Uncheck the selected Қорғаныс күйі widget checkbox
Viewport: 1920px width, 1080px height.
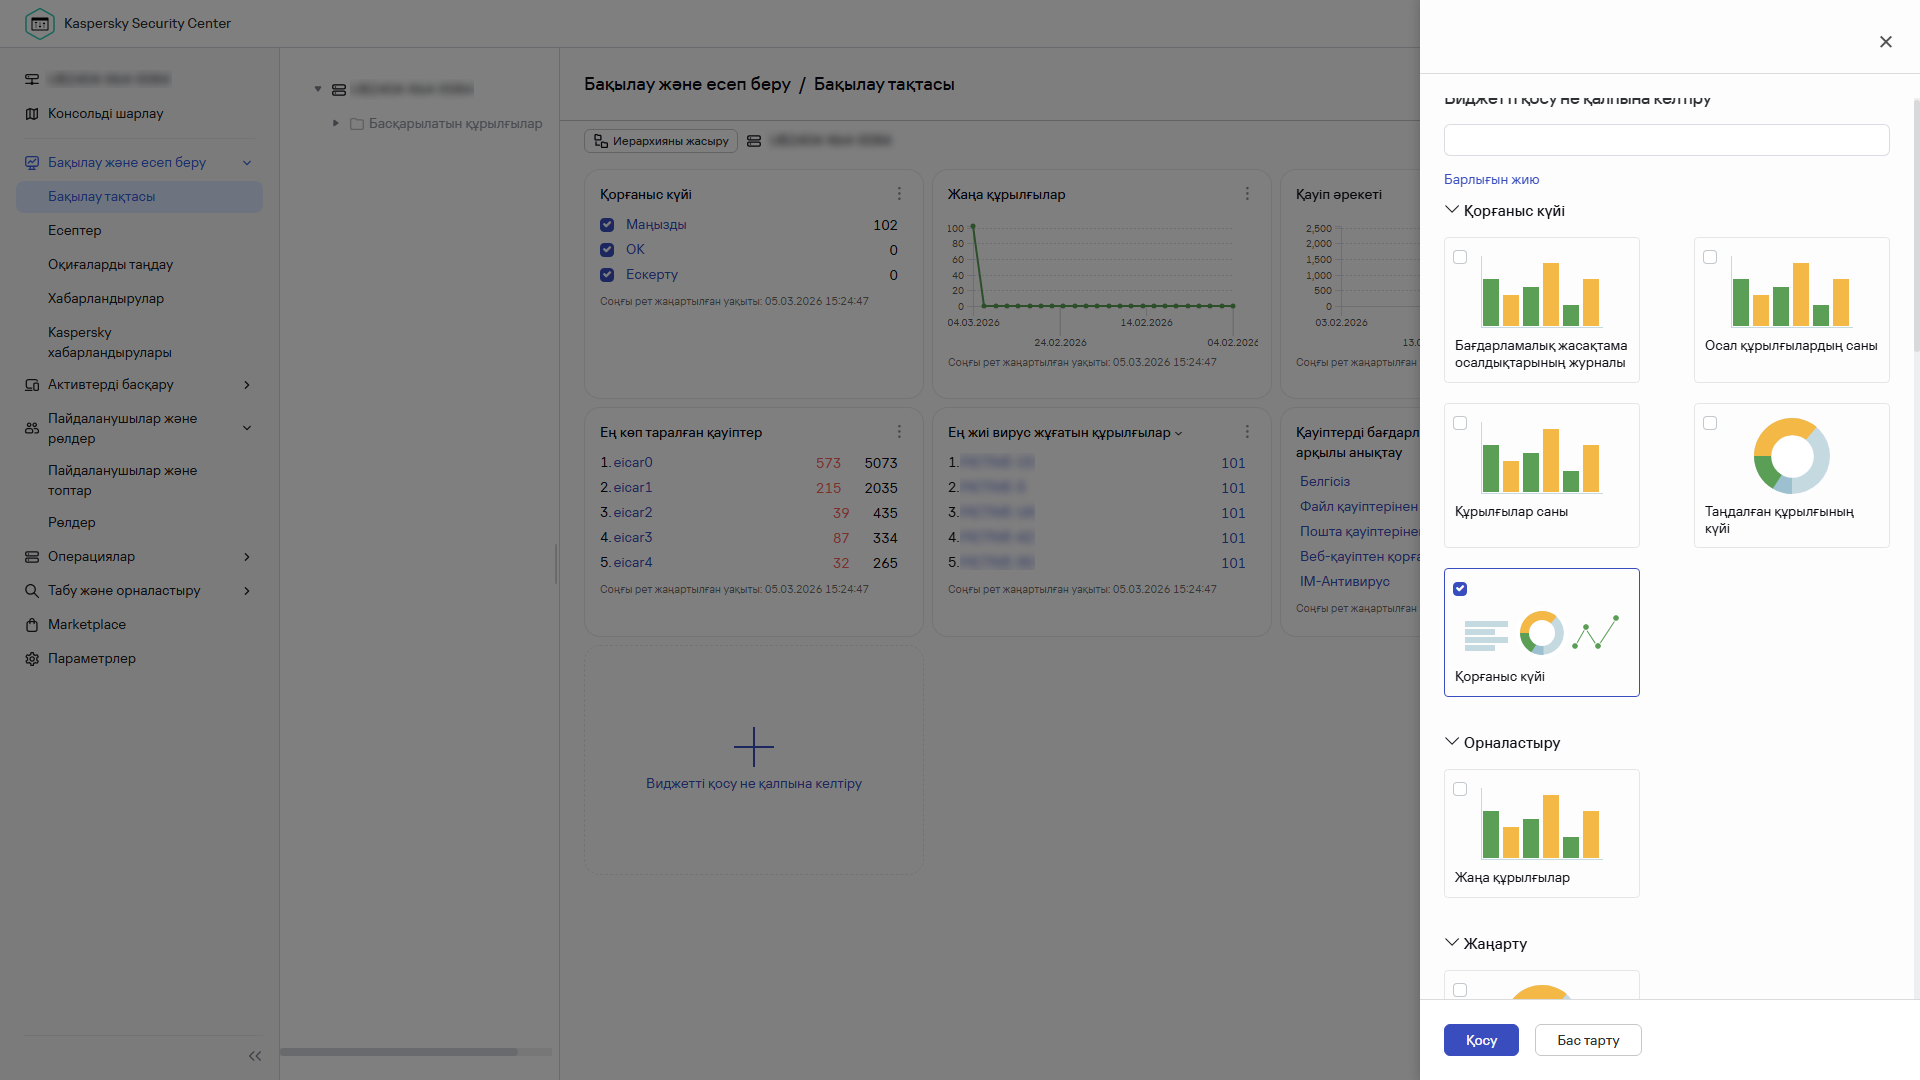point(1460,589)
